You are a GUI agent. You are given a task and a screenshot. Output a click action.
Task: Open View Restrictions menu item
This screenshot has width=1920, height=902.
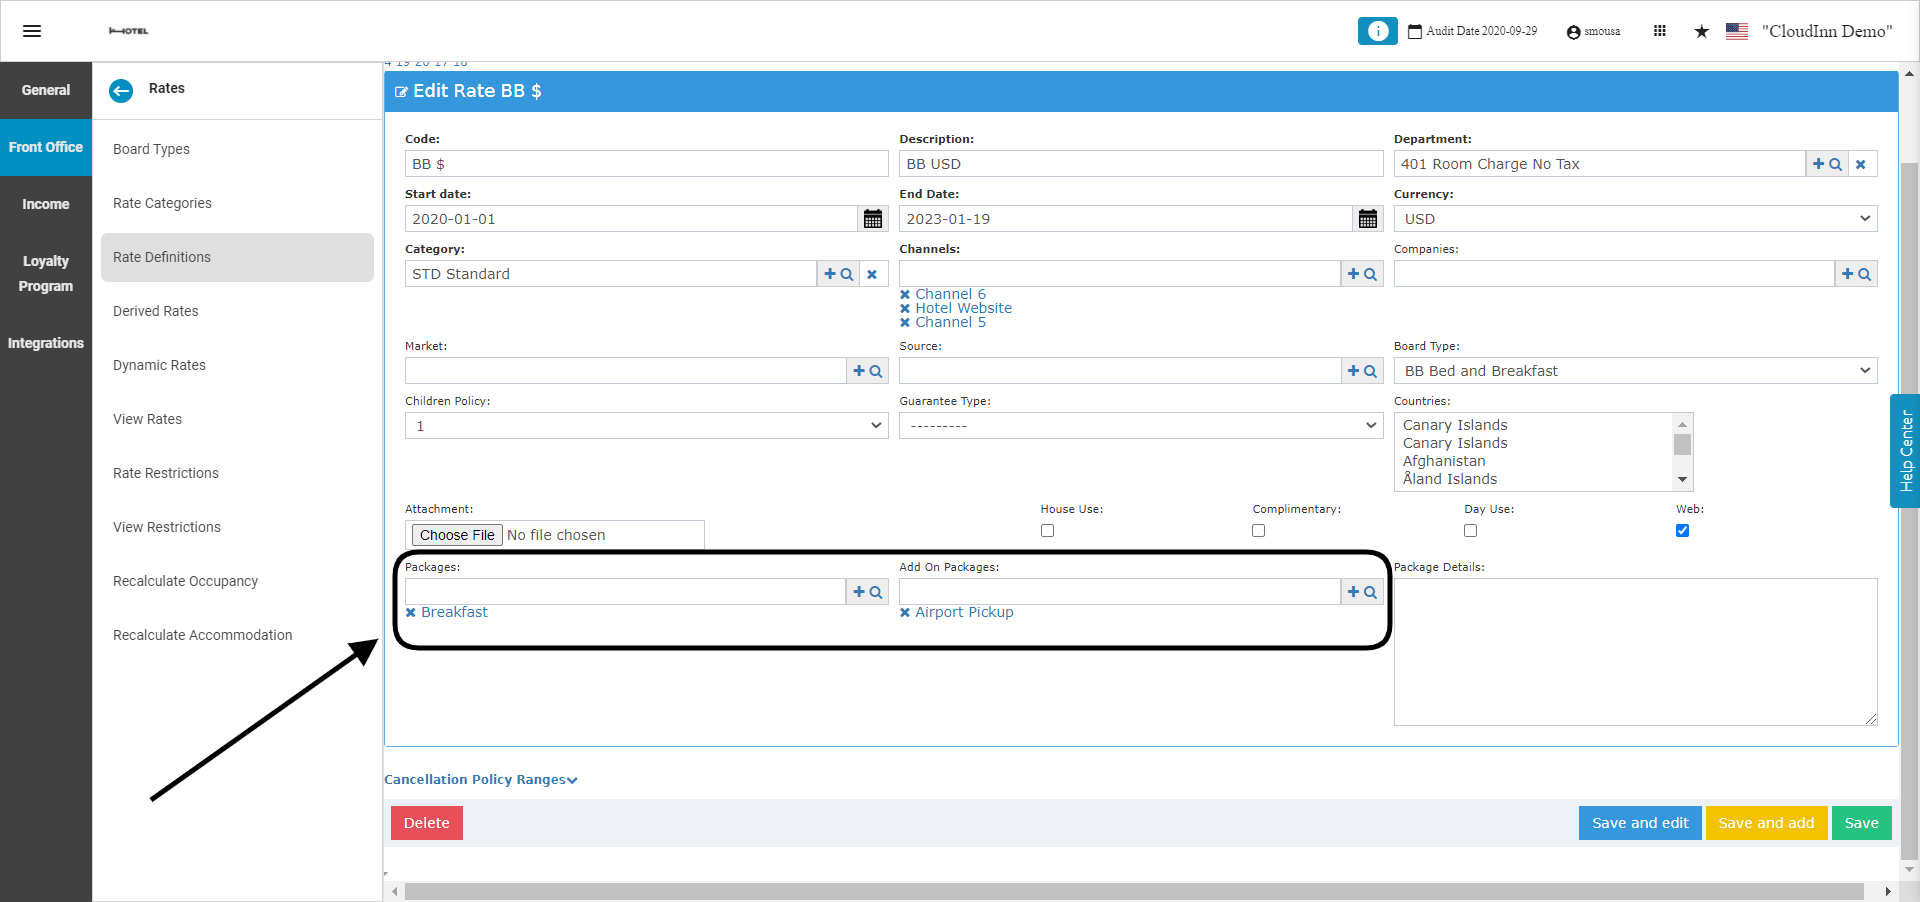coord(237,527)
